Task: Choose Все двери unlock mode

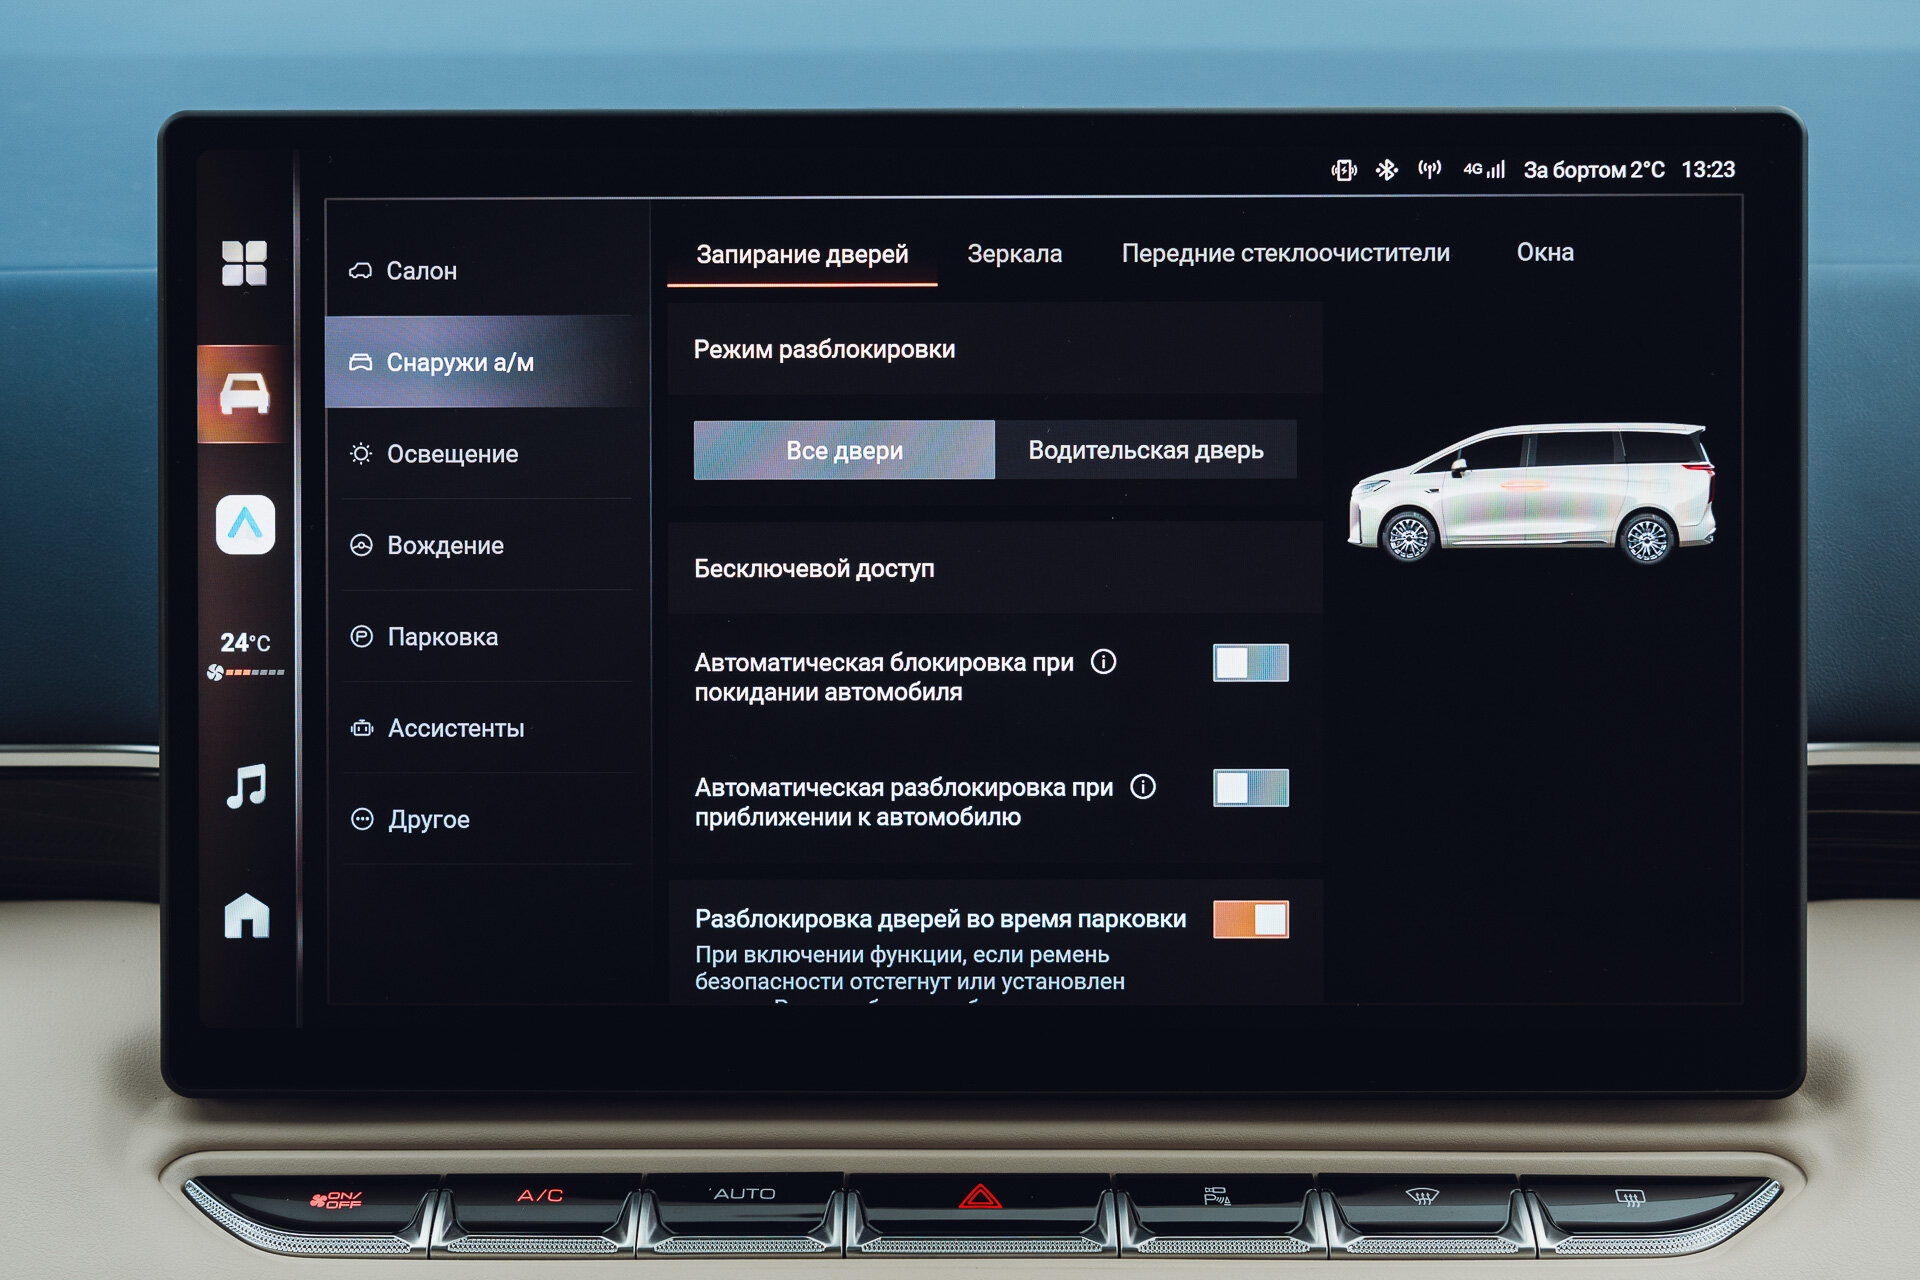Action: (844, 451)
